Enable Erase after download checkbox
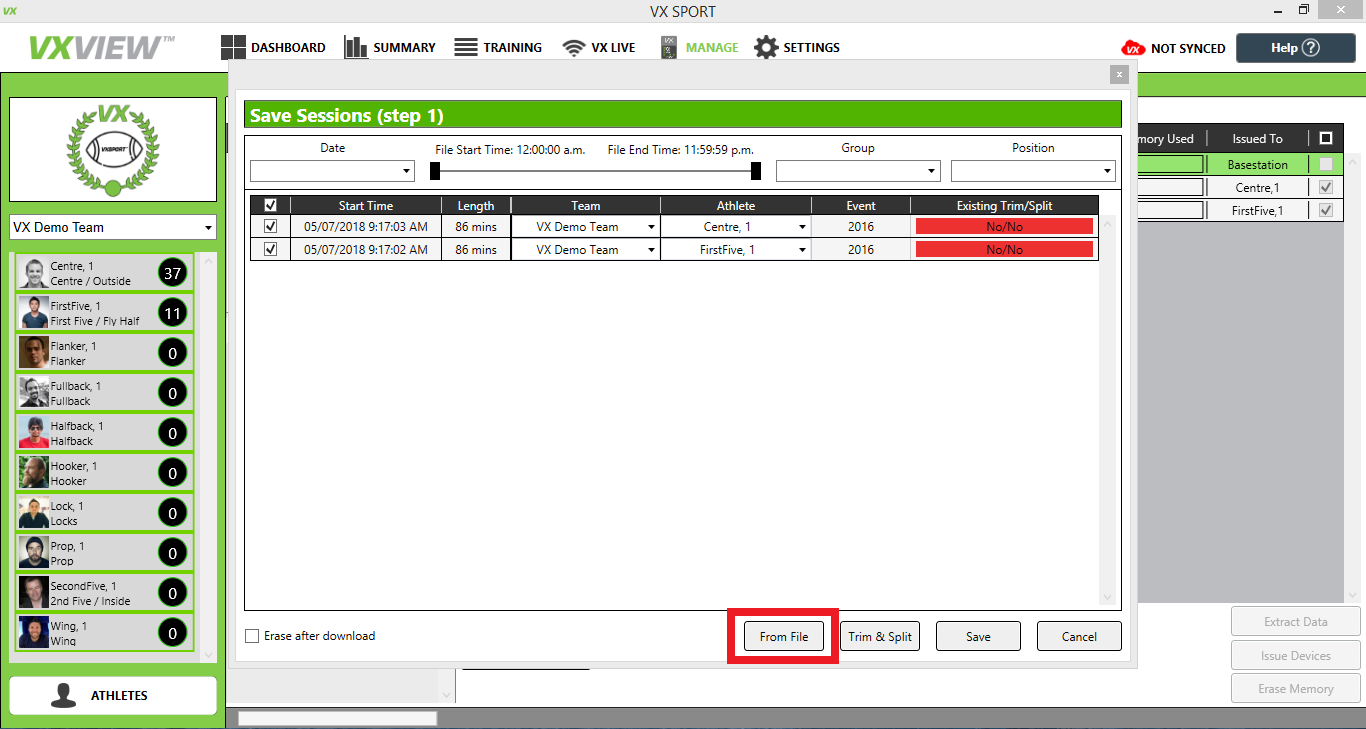The image size is (1366, 729). point(252,636)
